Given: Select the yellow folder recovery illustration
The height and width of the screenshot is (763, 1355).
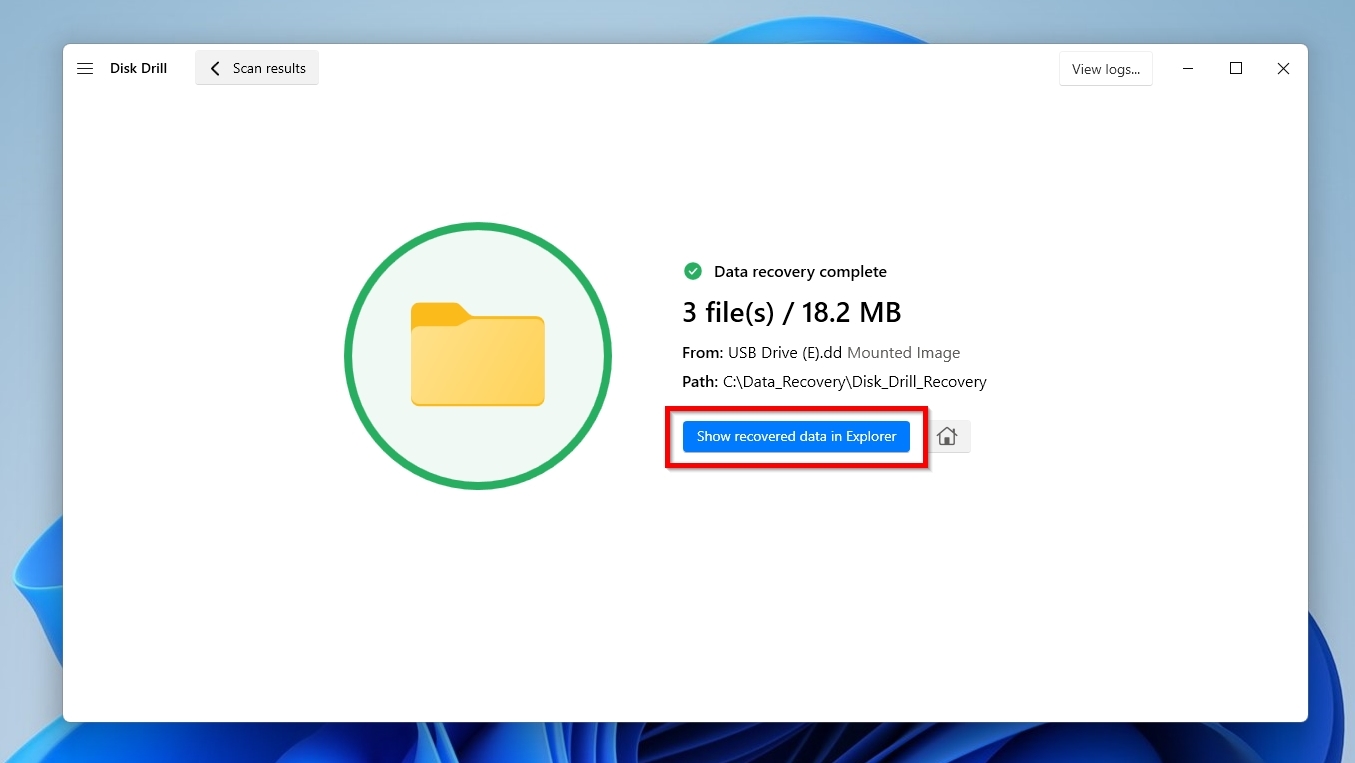Looking at the screenshot, I should (478, 356).
